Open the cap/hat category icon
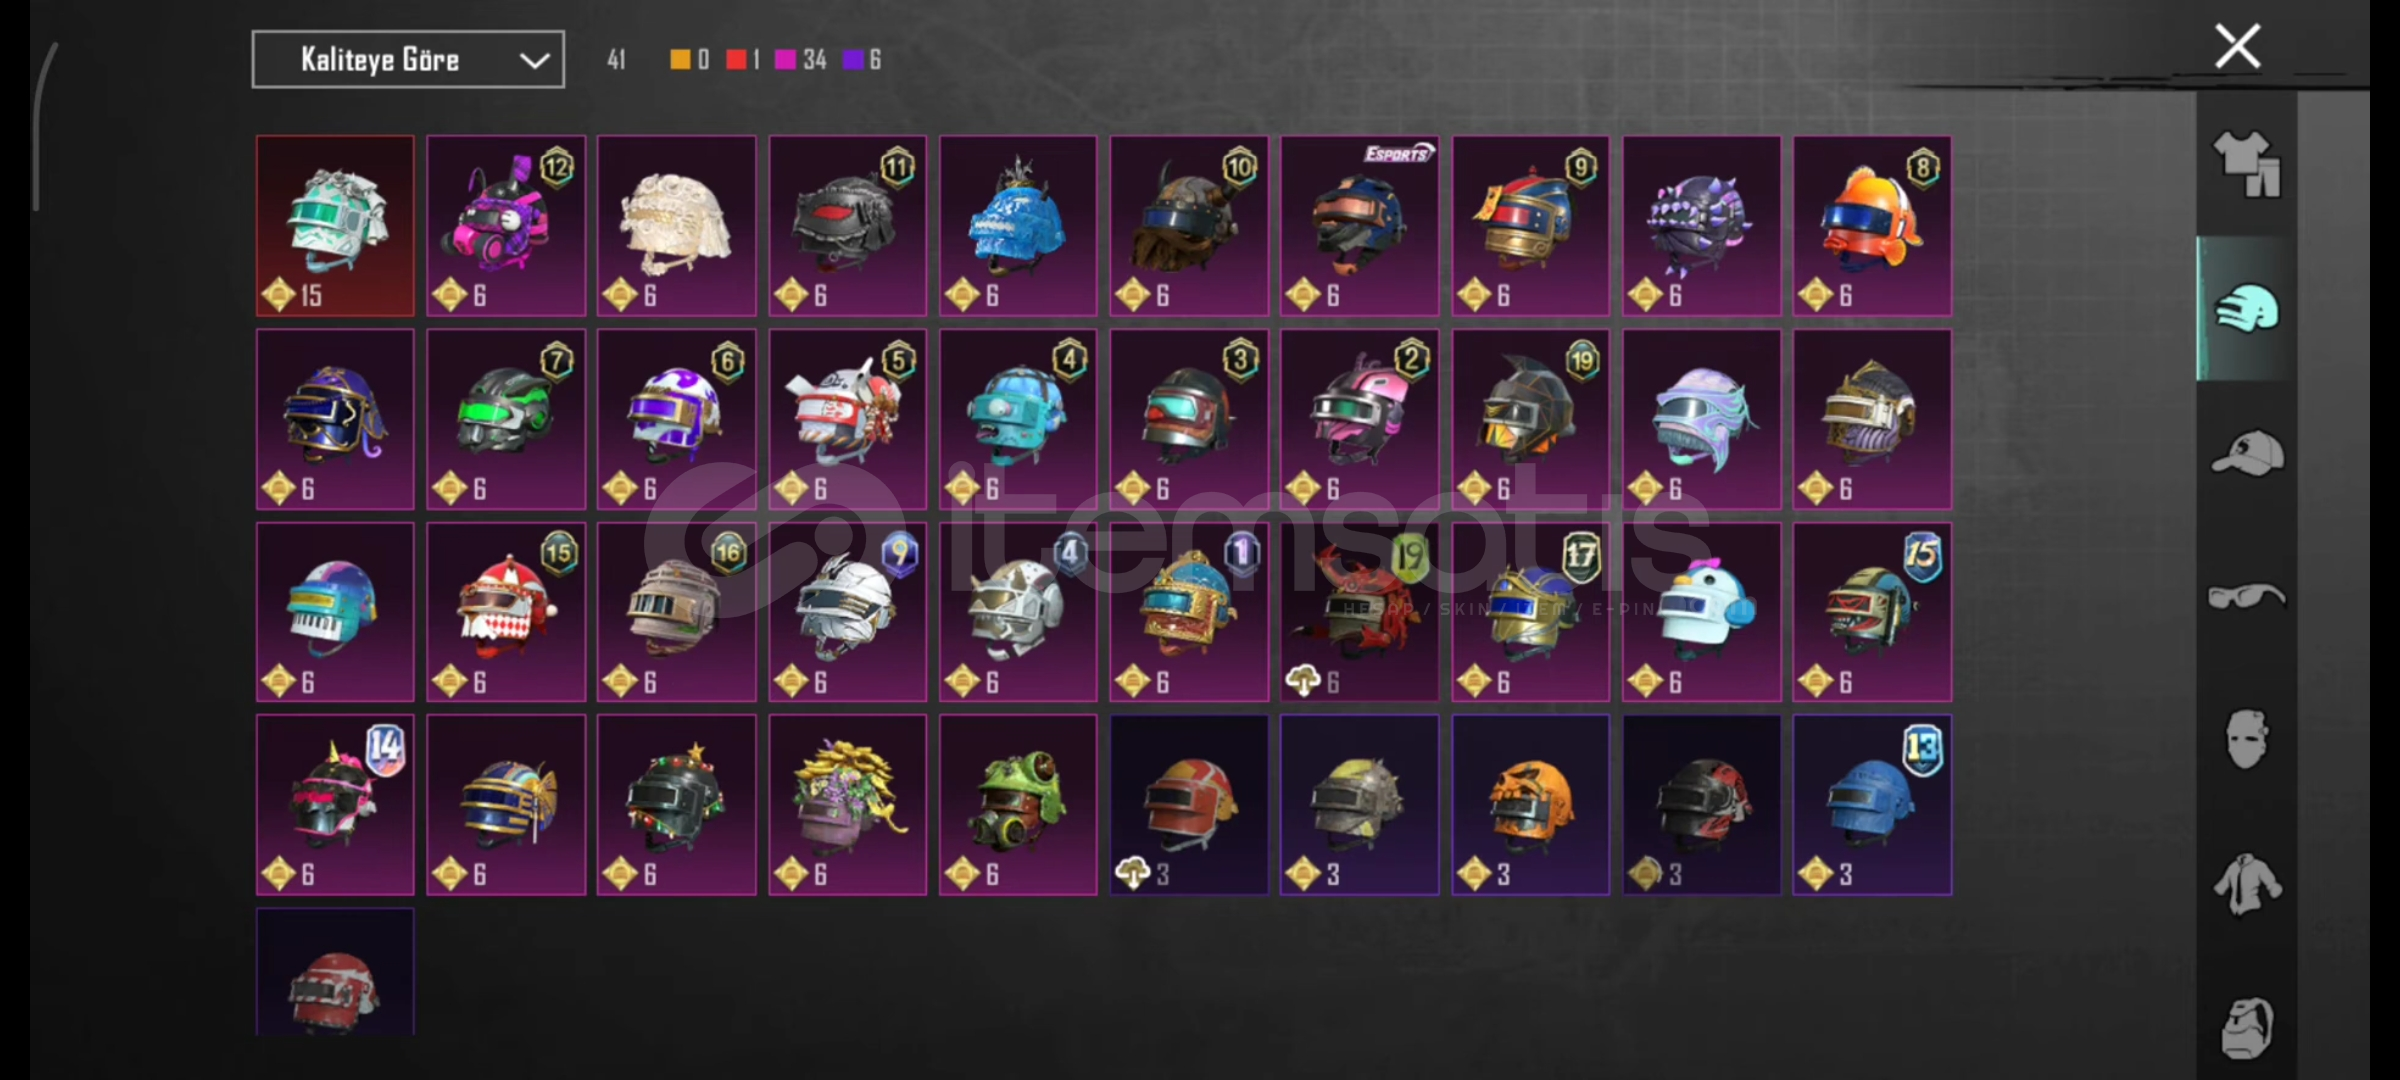2400x1080 pixels. [x=2246, y=453]
